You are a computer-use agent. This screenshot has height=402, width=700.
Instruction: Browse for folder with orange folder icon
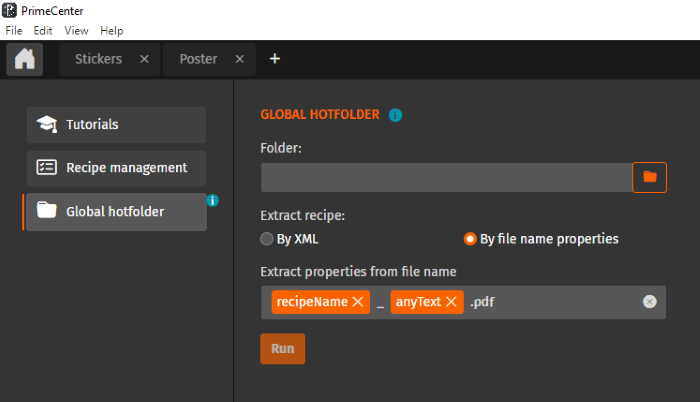point(650,177)
